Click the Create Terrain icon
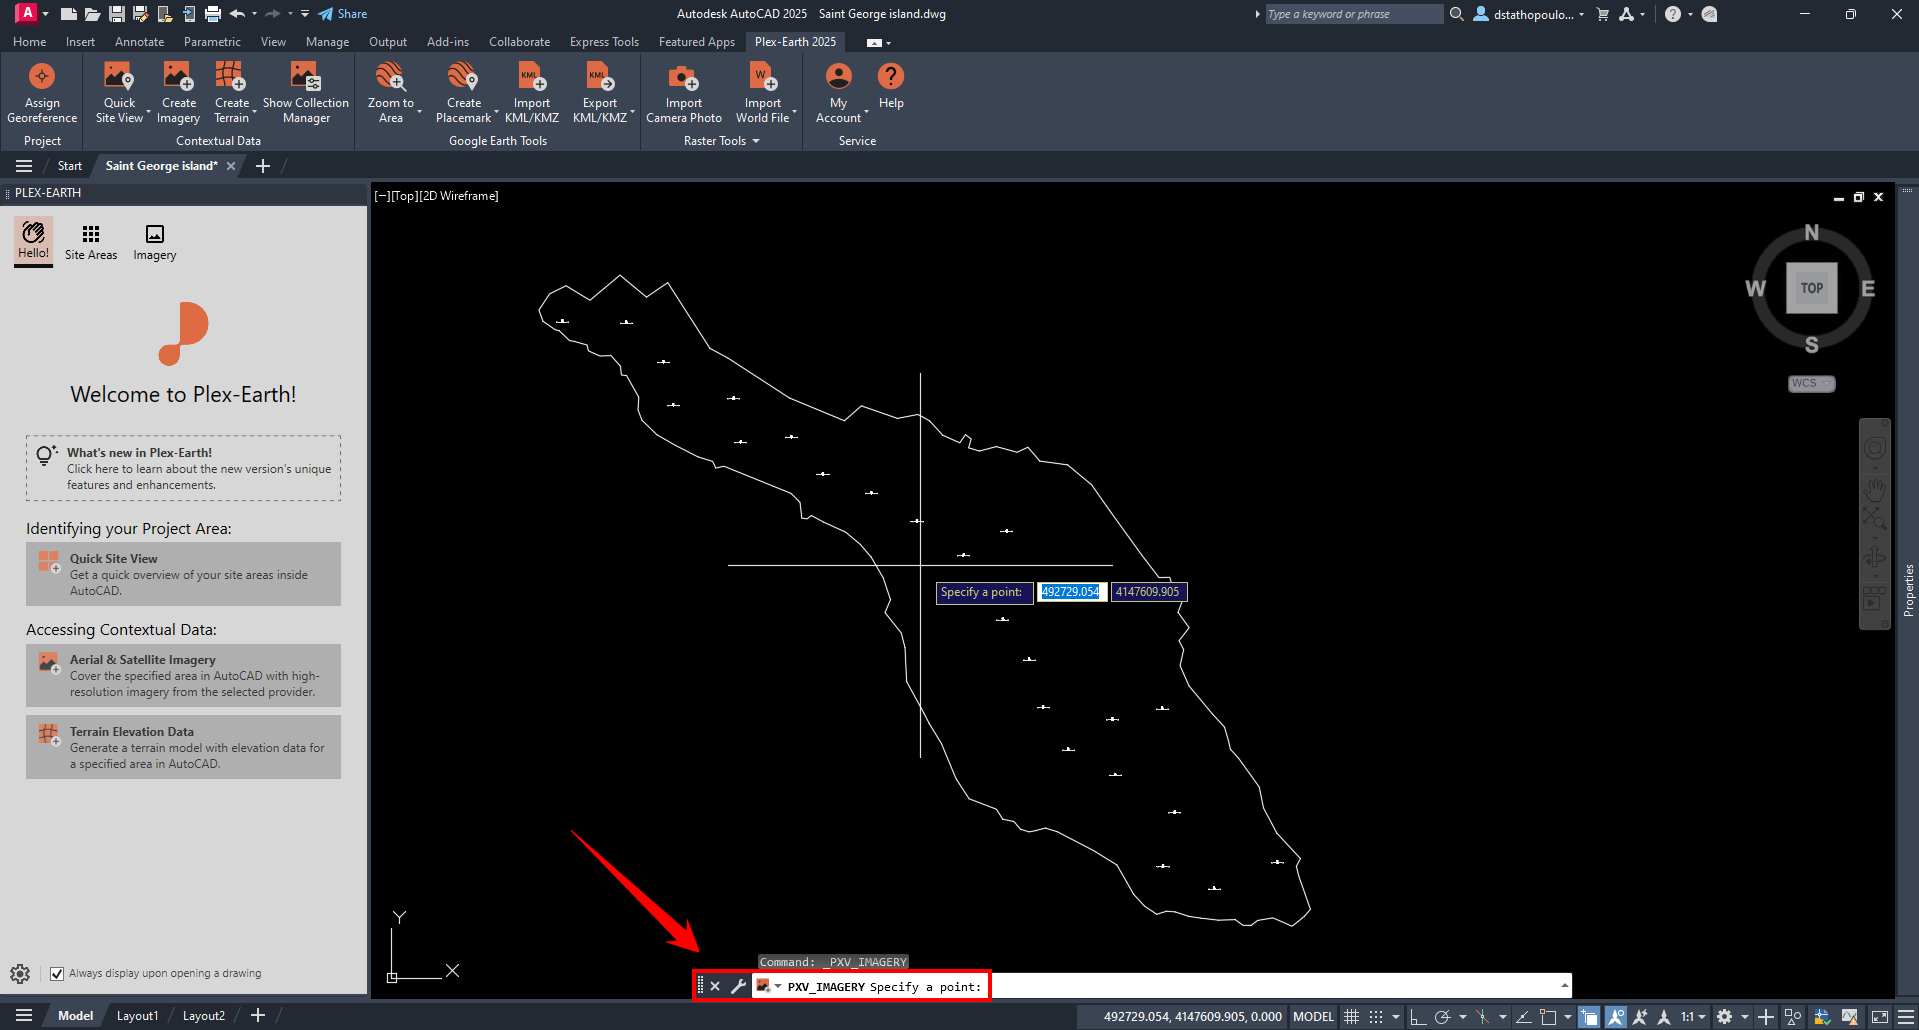This screenshot has height=1030, width=1919. point(231,77)
